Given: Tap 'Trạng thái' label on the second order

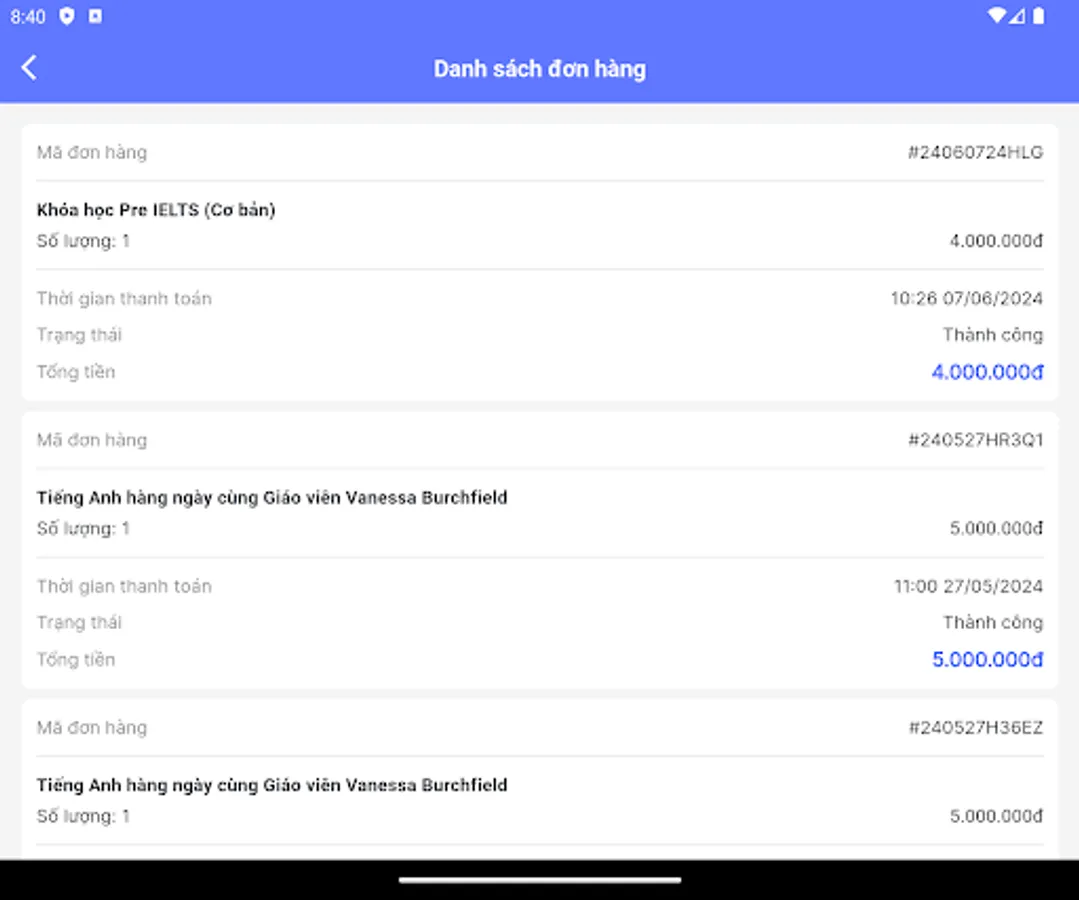Looking at the screenshot, I should [79, 622].
